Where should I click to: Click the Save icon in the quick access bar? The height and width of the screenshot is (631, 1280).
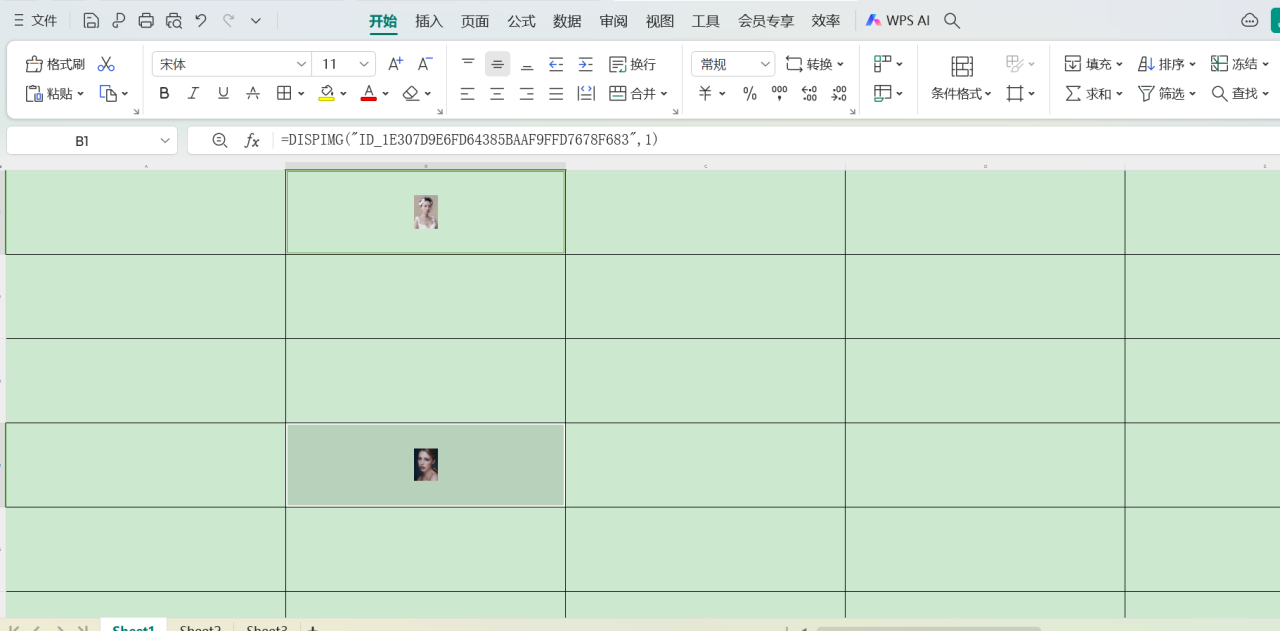[x=91, y=20]
